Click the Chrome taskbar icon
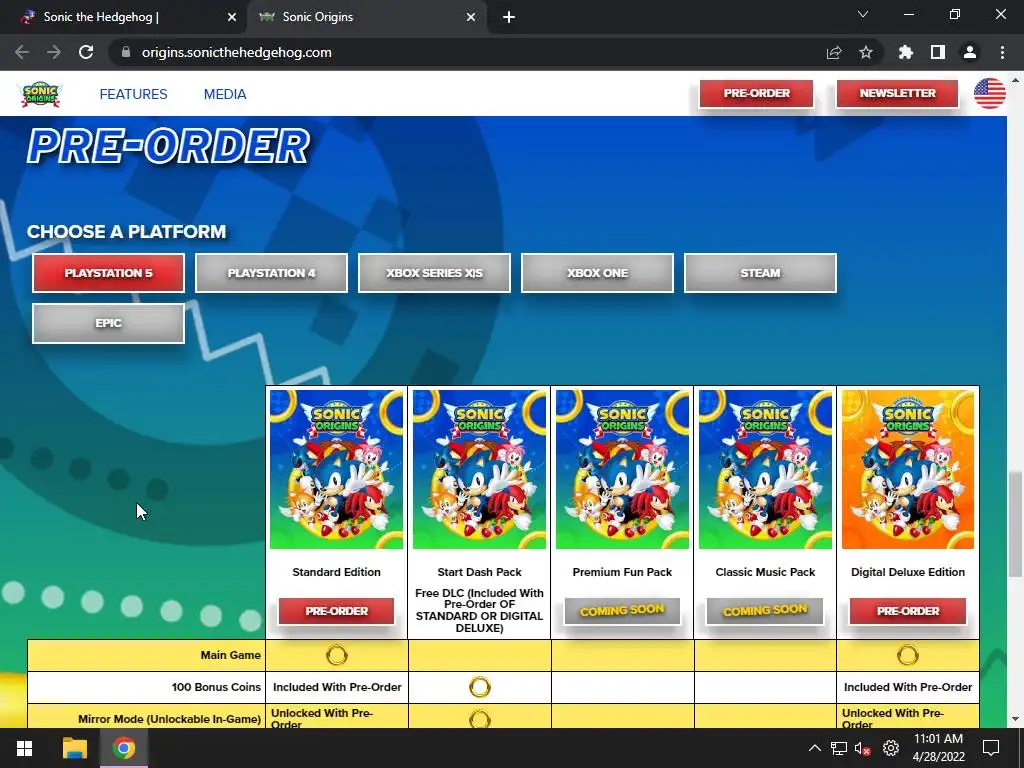The height and width of the screenshot is (768, 1024). tap(123, 748)
